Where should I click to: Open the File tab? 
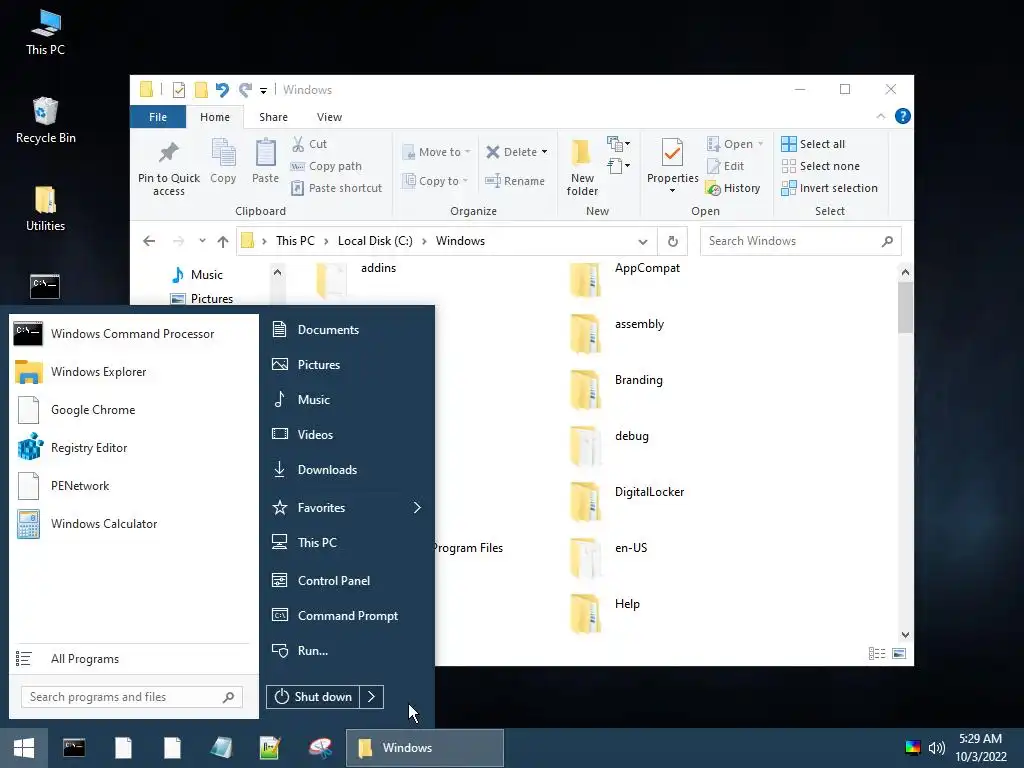158,117
